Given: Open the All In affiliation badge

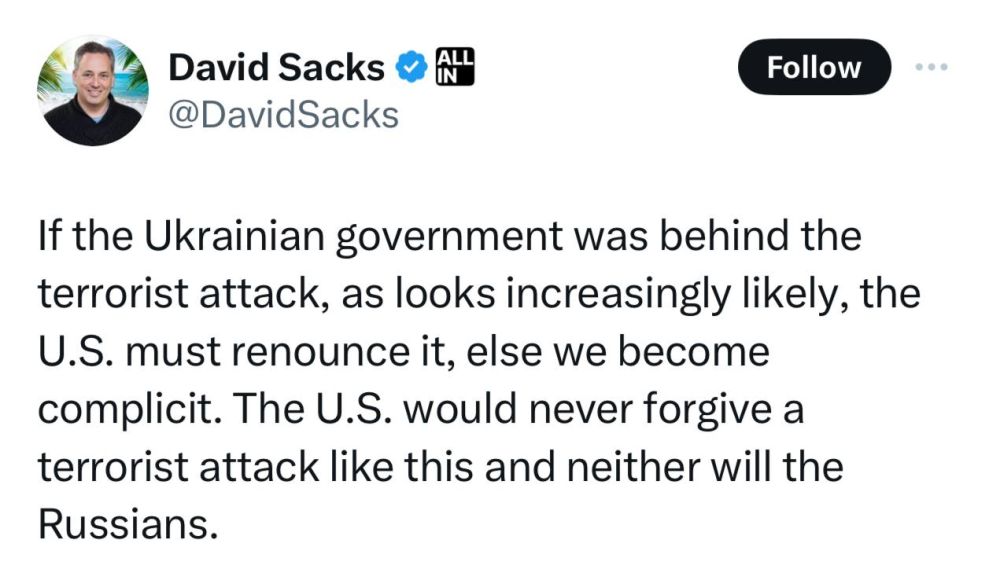Looking at the screenshot, I should click(455, 66).
